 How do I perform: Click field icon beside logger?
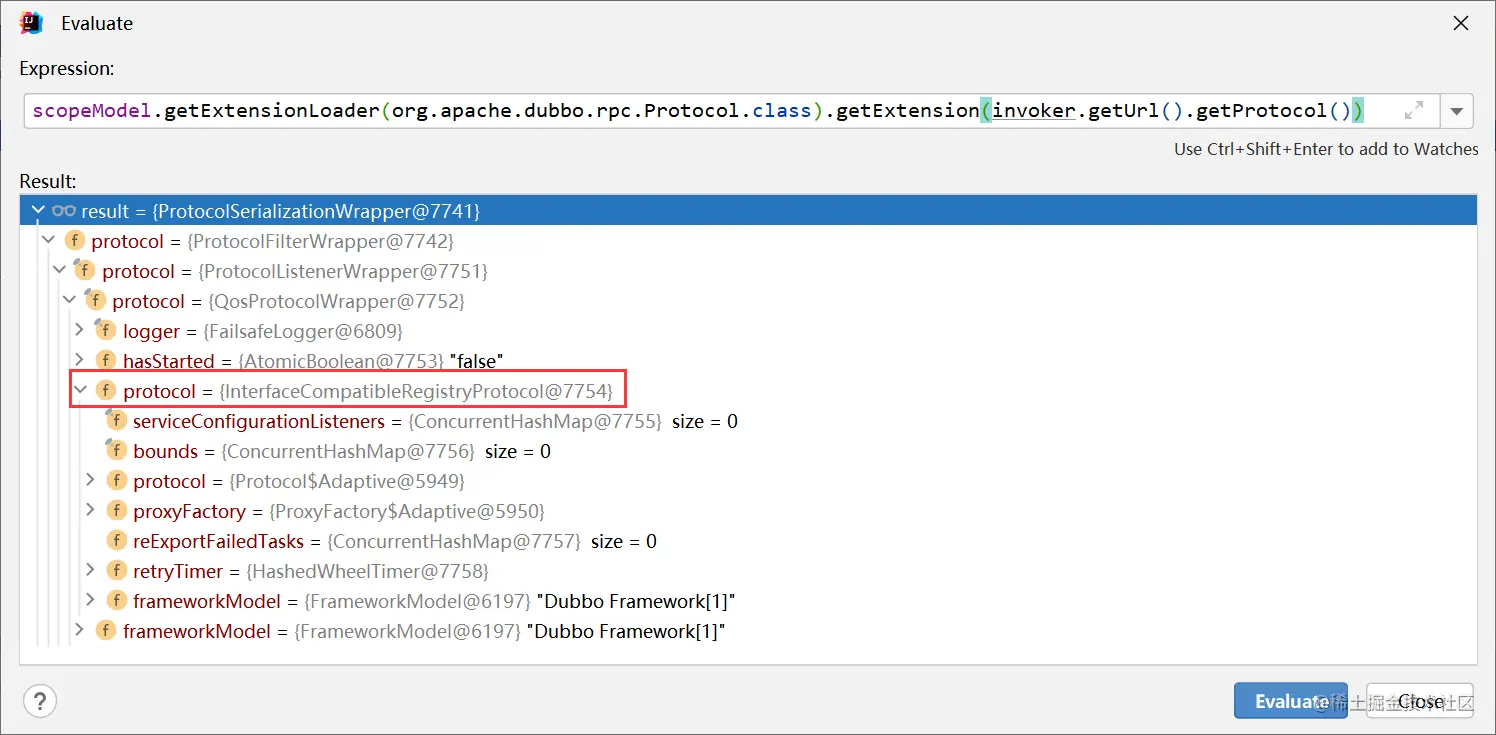coord(105,331)
